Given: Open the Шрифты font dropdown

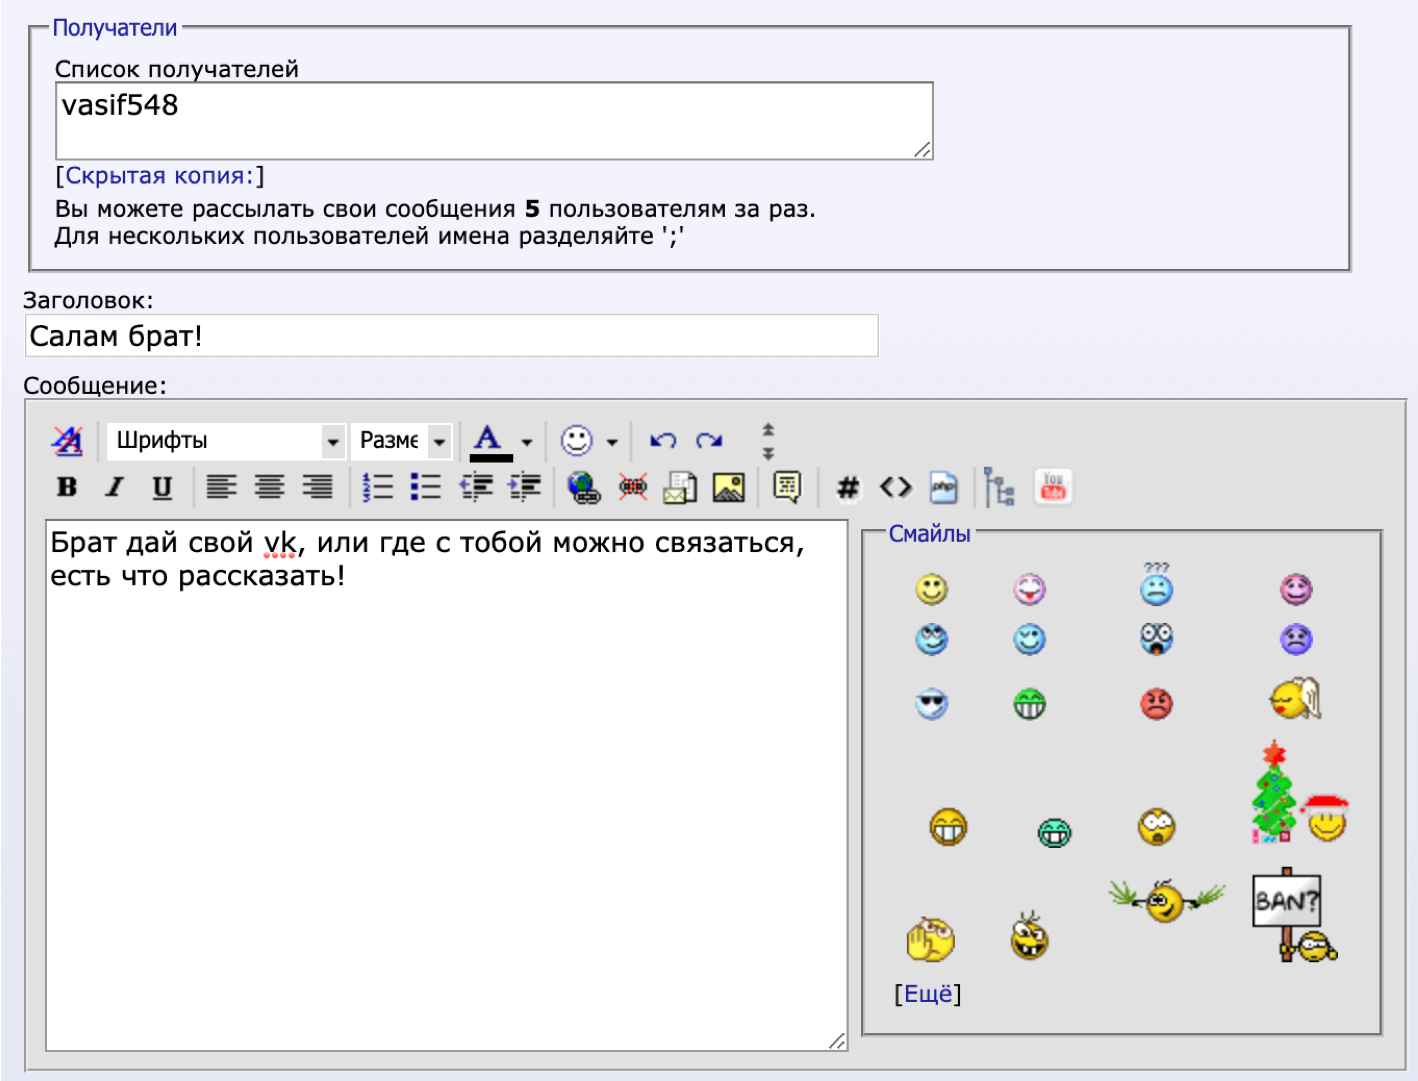Looking at the screenshot, I should [x=226, y=440].
